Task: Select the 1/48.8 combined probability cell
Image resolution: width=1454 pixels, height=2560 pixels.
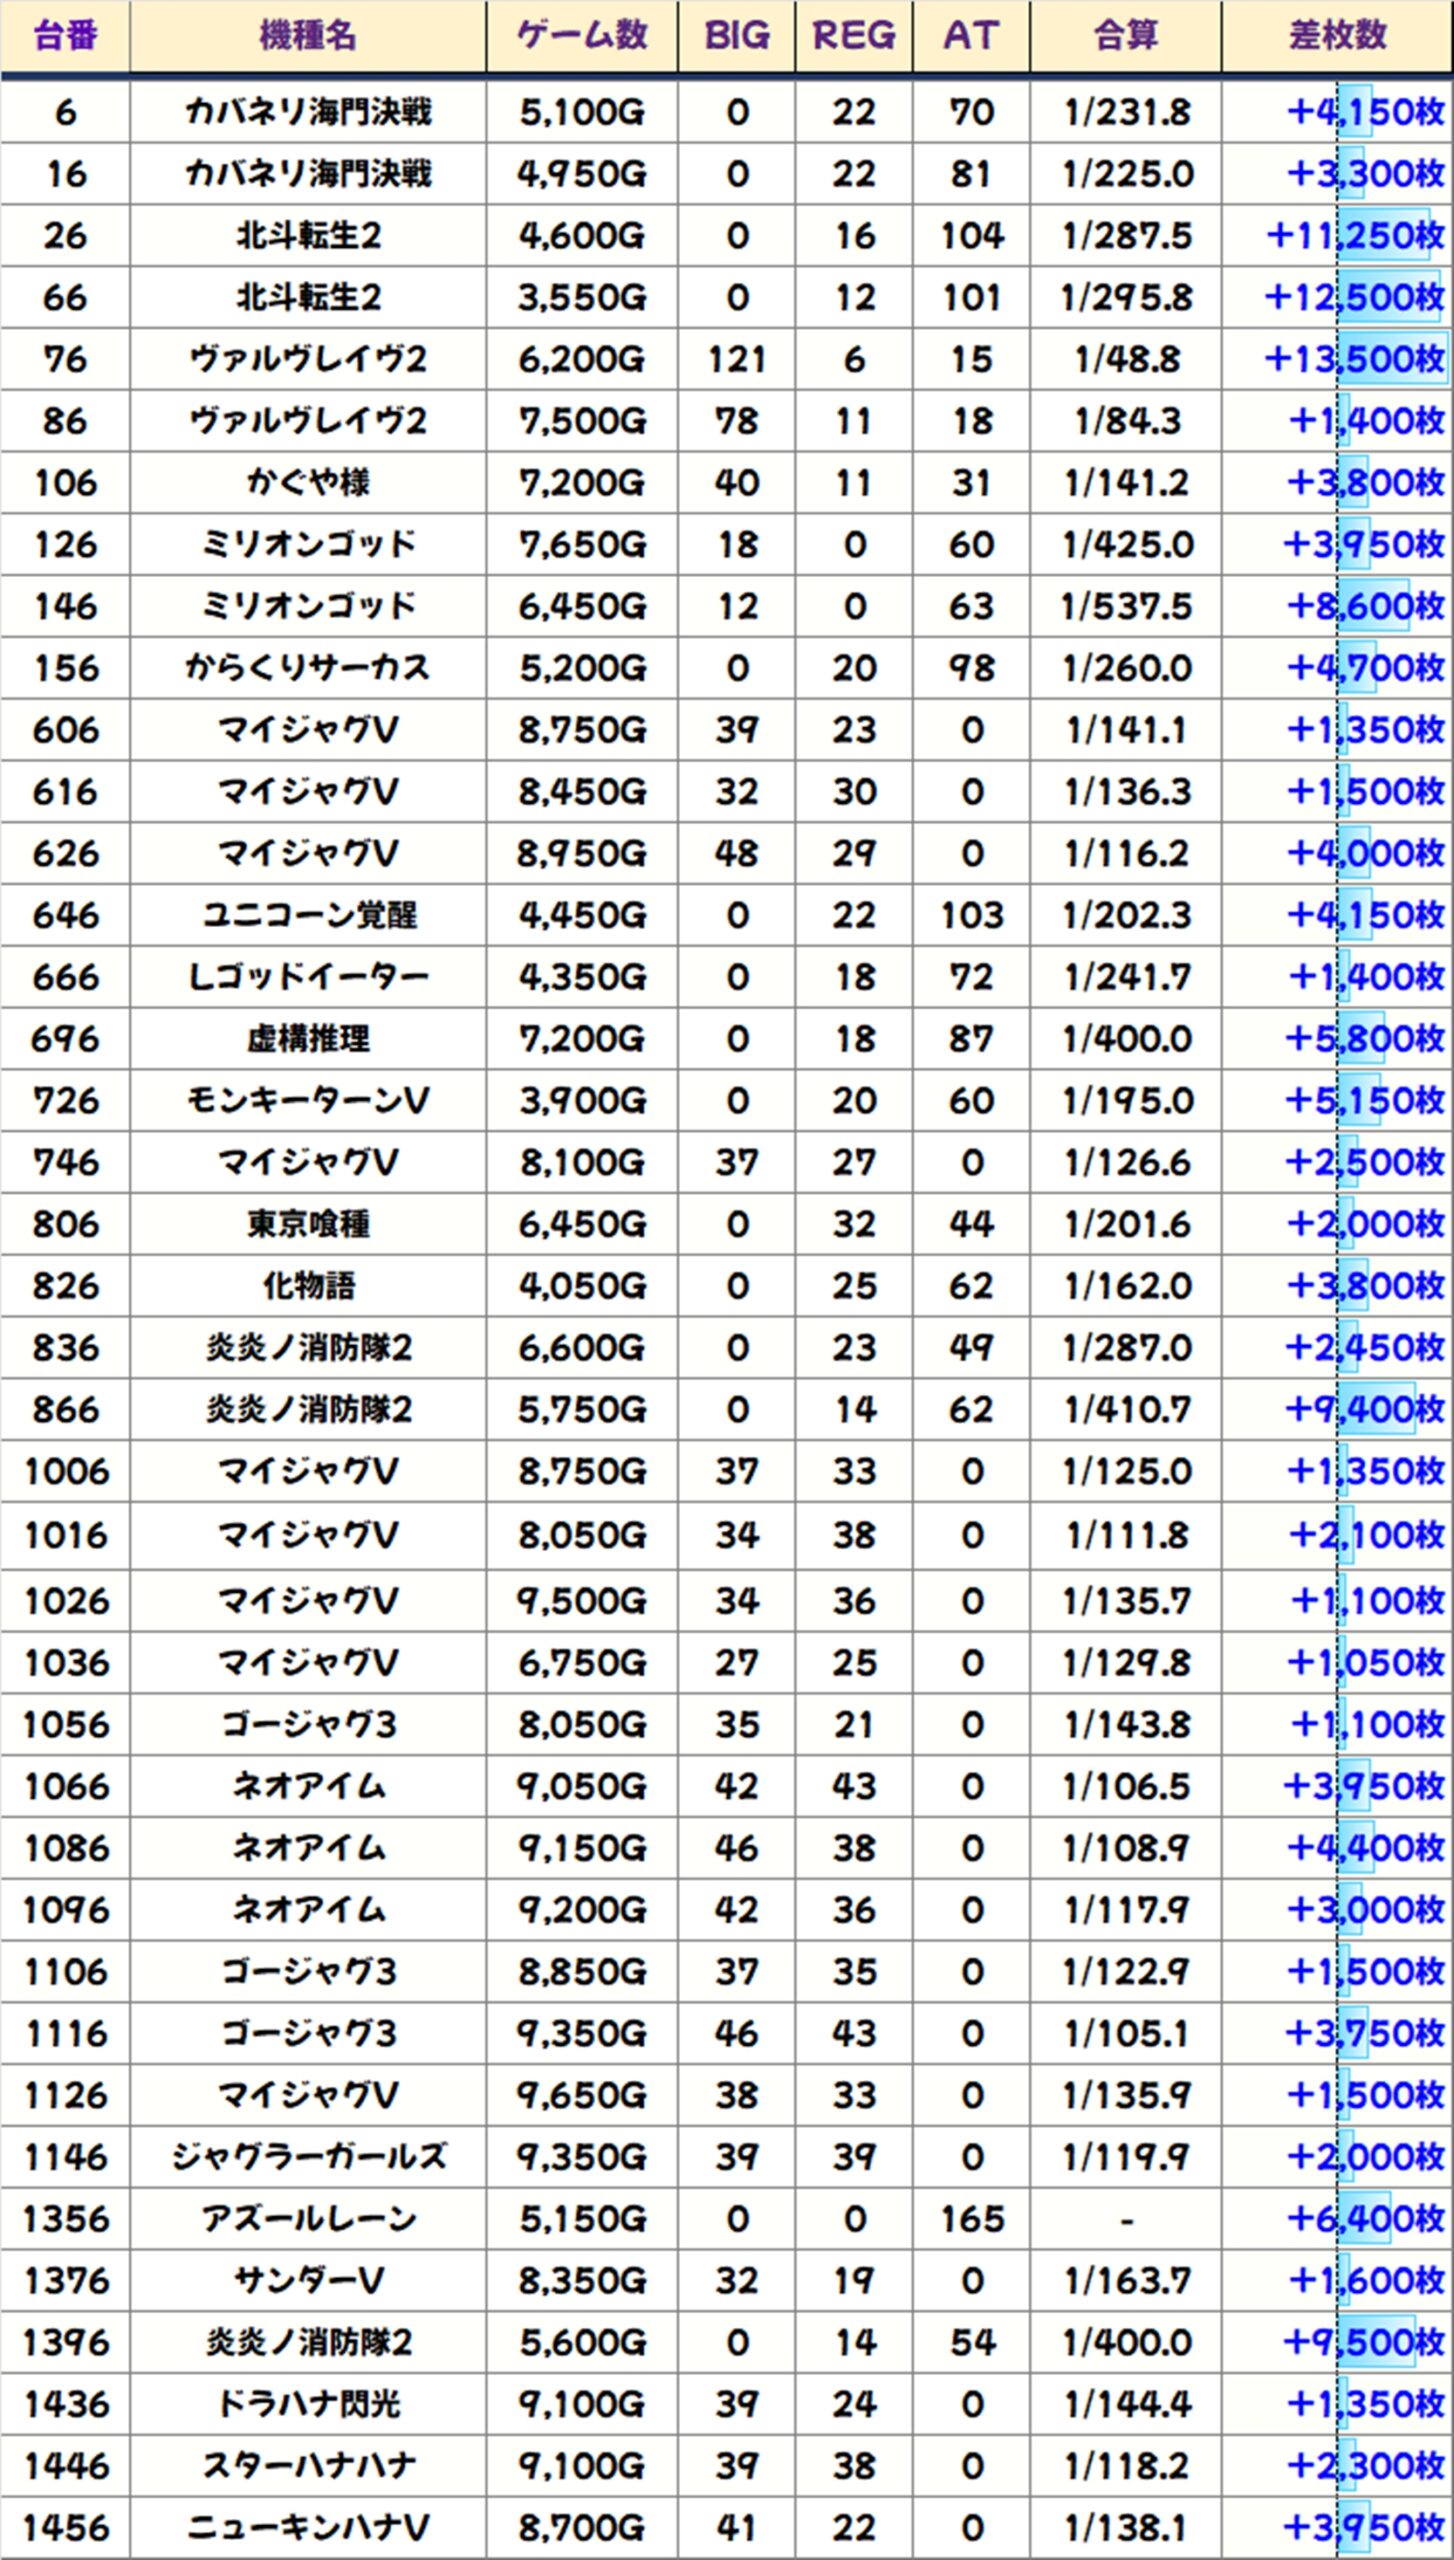Action: 1125,359
